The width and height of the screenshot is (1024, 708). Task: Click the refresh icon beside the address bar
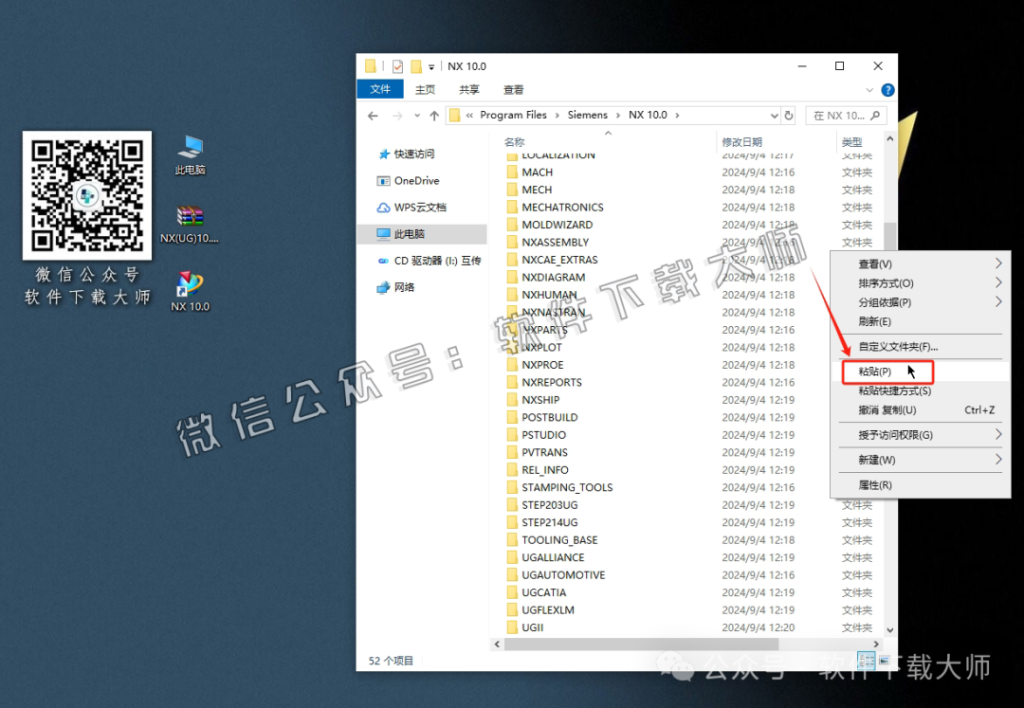tap(790, 115)
